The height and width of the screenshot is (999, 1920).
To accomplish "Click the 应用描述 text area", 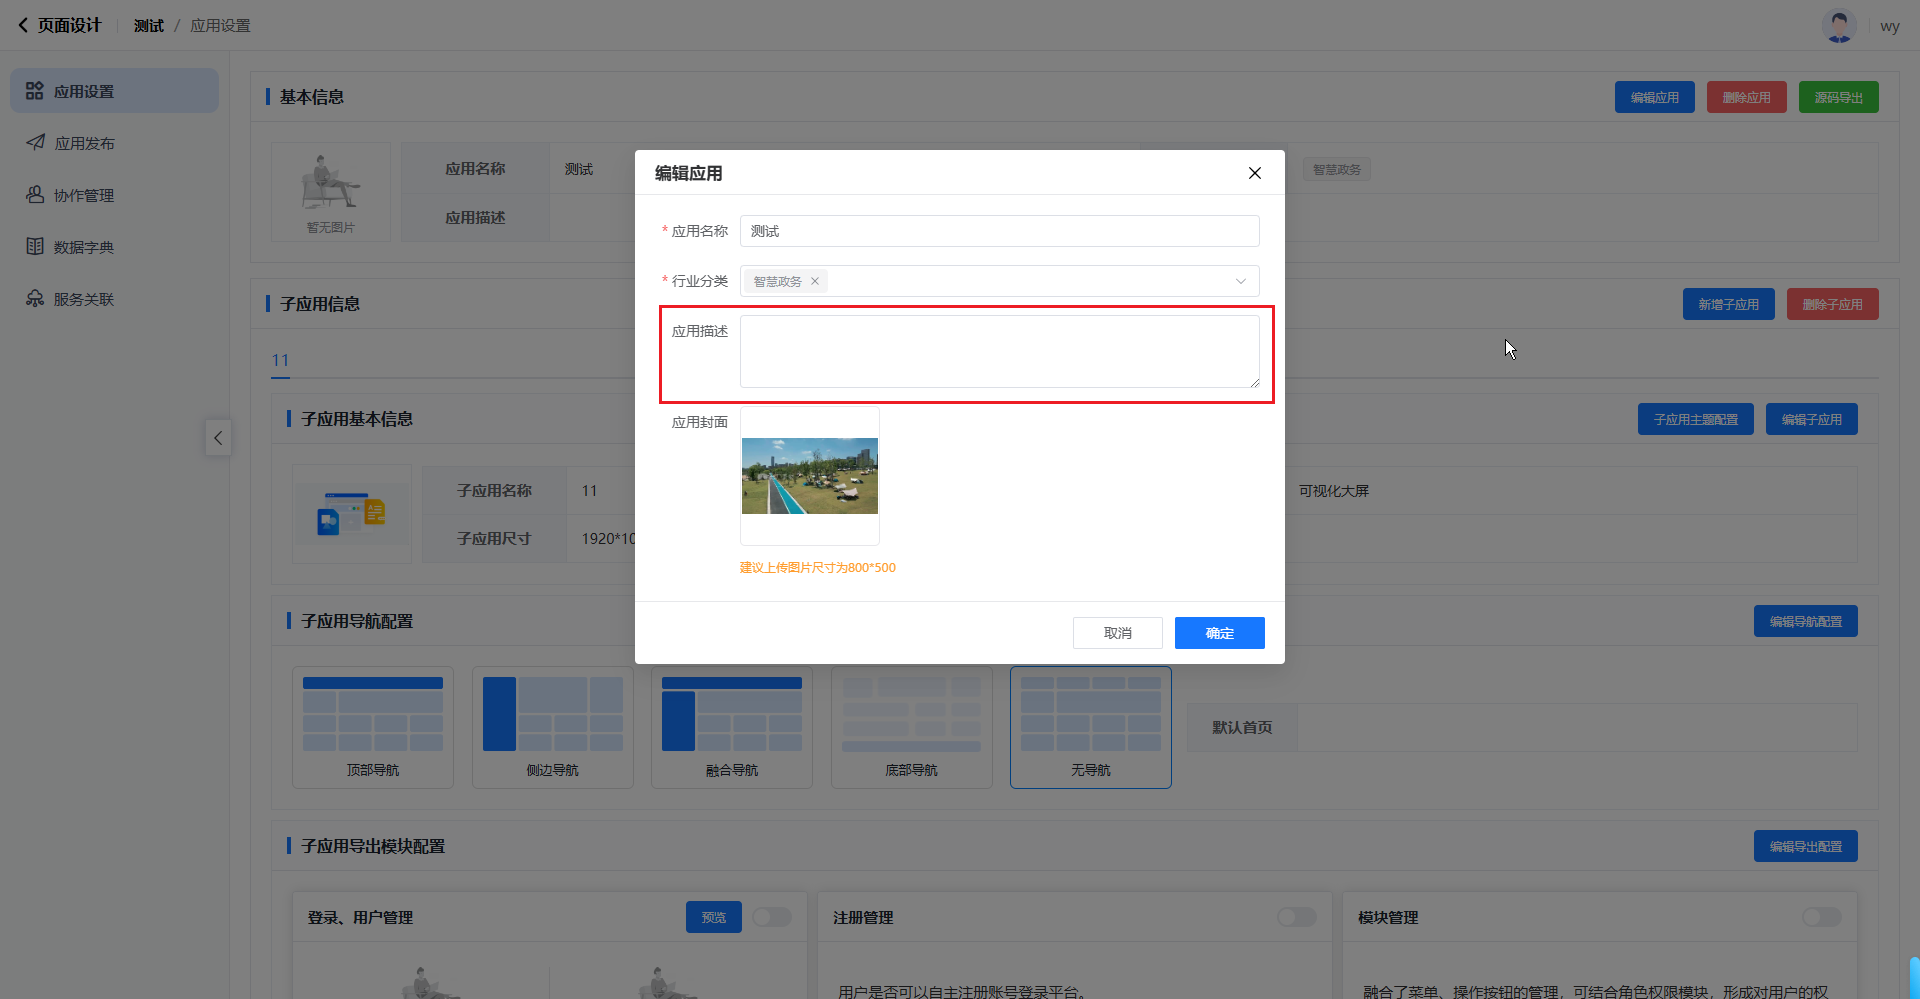I will [x=999, y=351].
